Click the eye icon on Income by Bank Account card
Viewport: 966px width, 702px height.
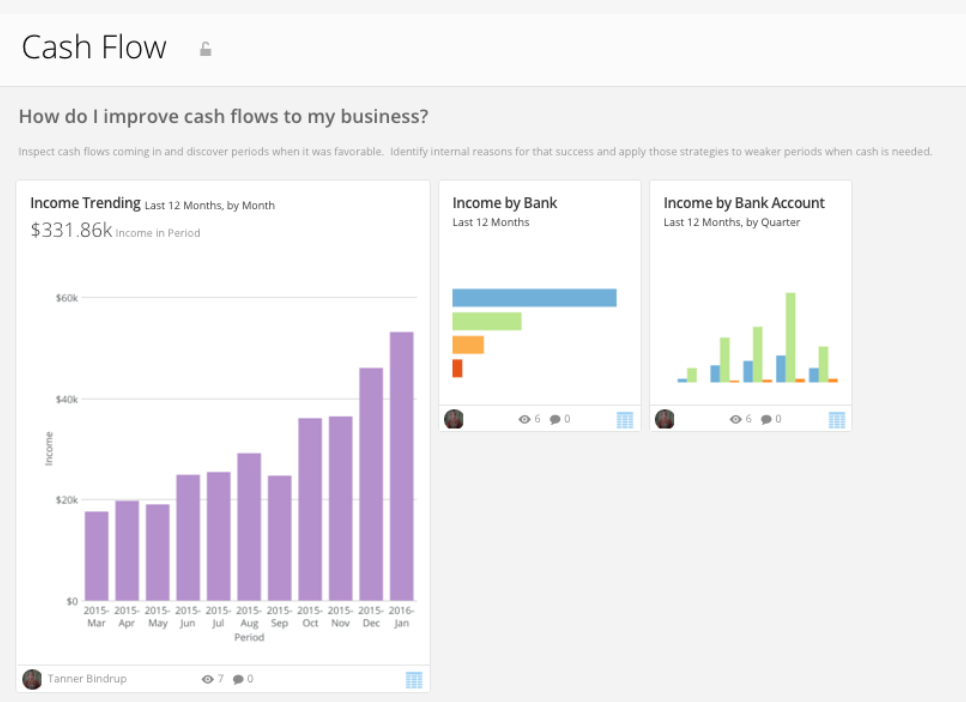[738, 419]
